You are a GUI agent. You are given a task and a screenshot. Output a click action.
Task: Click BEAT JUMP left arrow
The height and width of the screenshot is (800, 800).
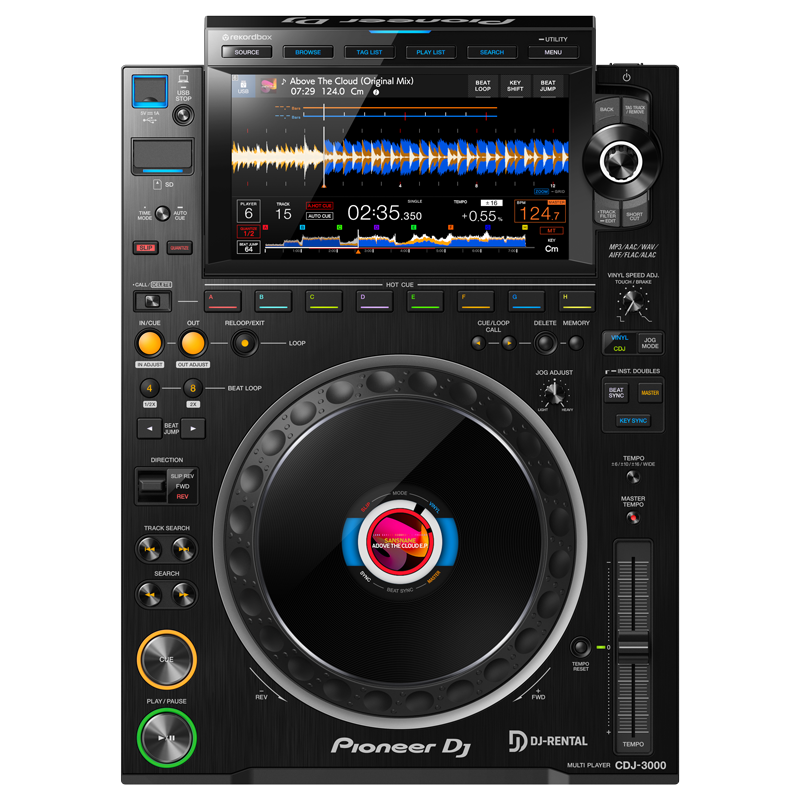click(x=149, y=429)
